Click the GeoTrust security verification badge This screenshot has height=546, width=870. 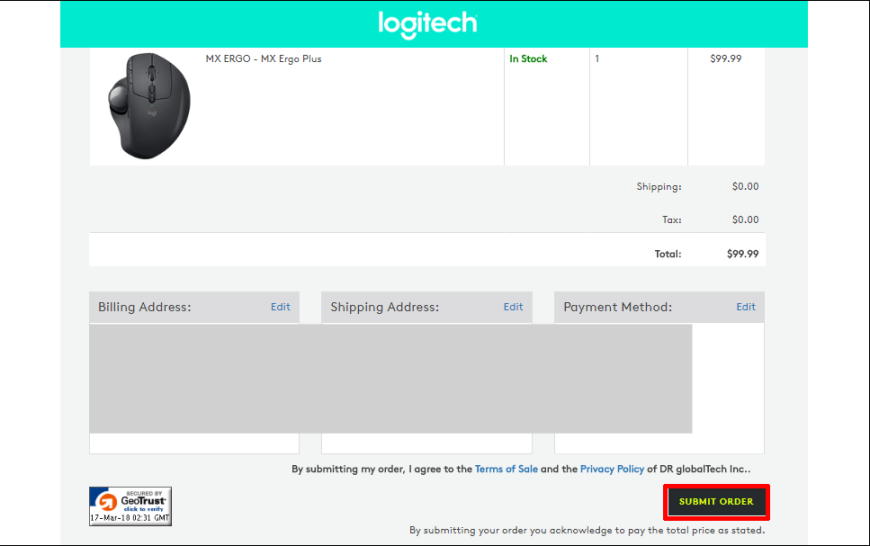130,506
